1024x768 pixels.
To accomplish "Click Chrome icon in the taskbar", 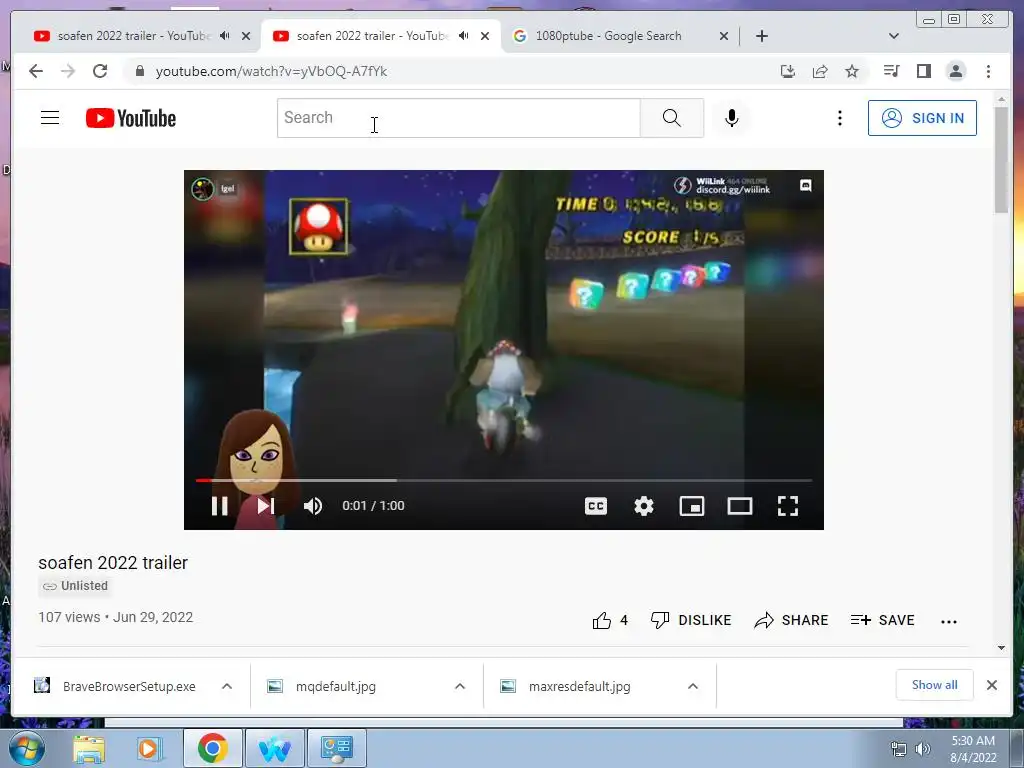I will pyautogui.click(x=212, y=748).
